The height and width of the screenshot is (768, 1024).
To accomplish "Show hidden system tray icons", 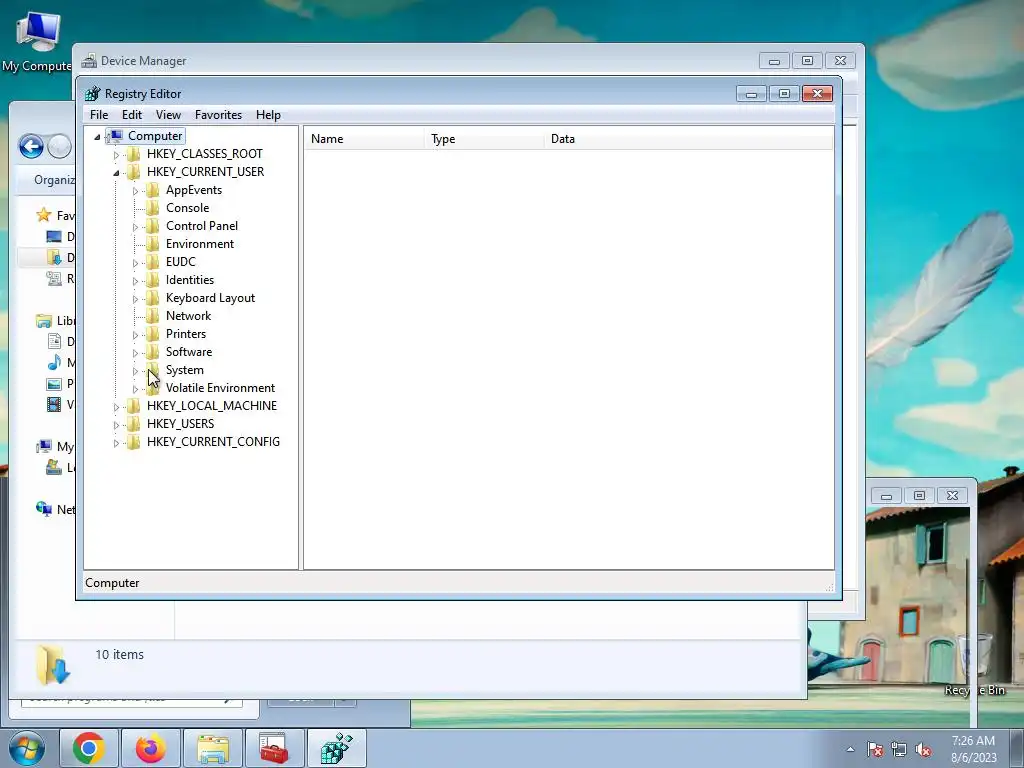I will click(850, 749).
